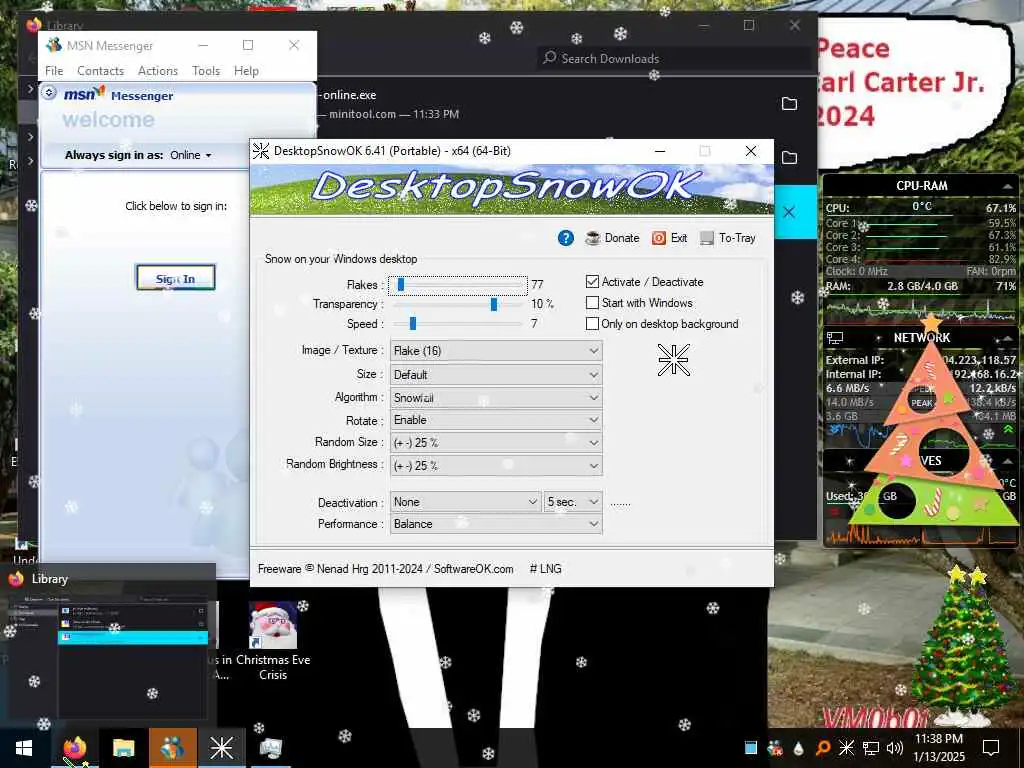Click the Sign In button in MSN Messenger
This screenshot has width=1024, height=768.
[x=175, y=278]
